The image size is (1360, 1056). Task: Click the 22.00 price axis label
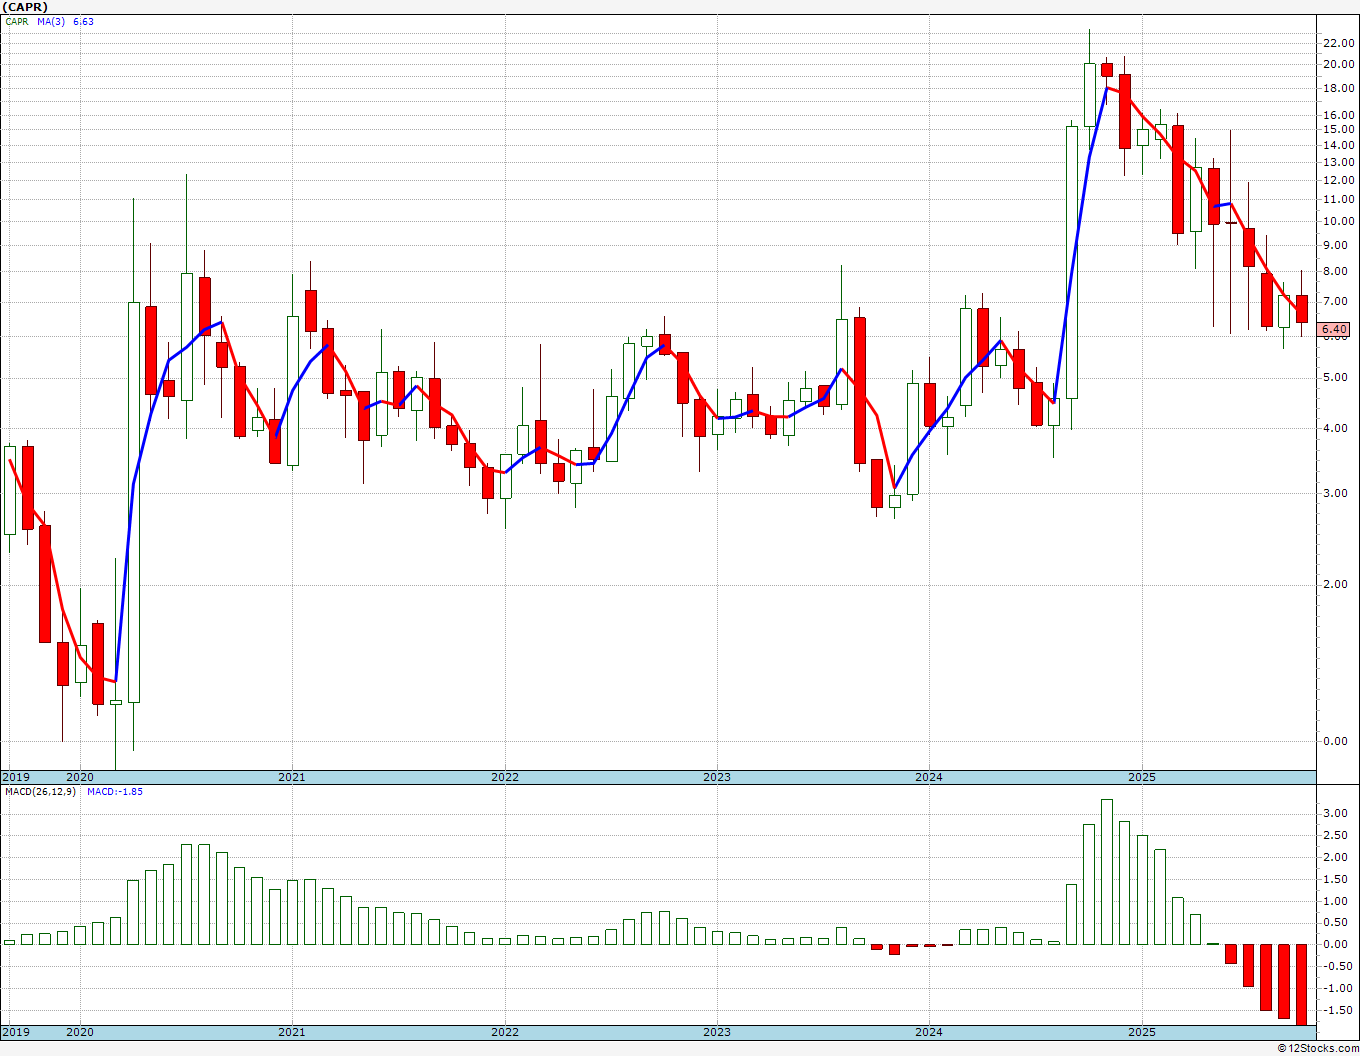[x=1338, y=43]
